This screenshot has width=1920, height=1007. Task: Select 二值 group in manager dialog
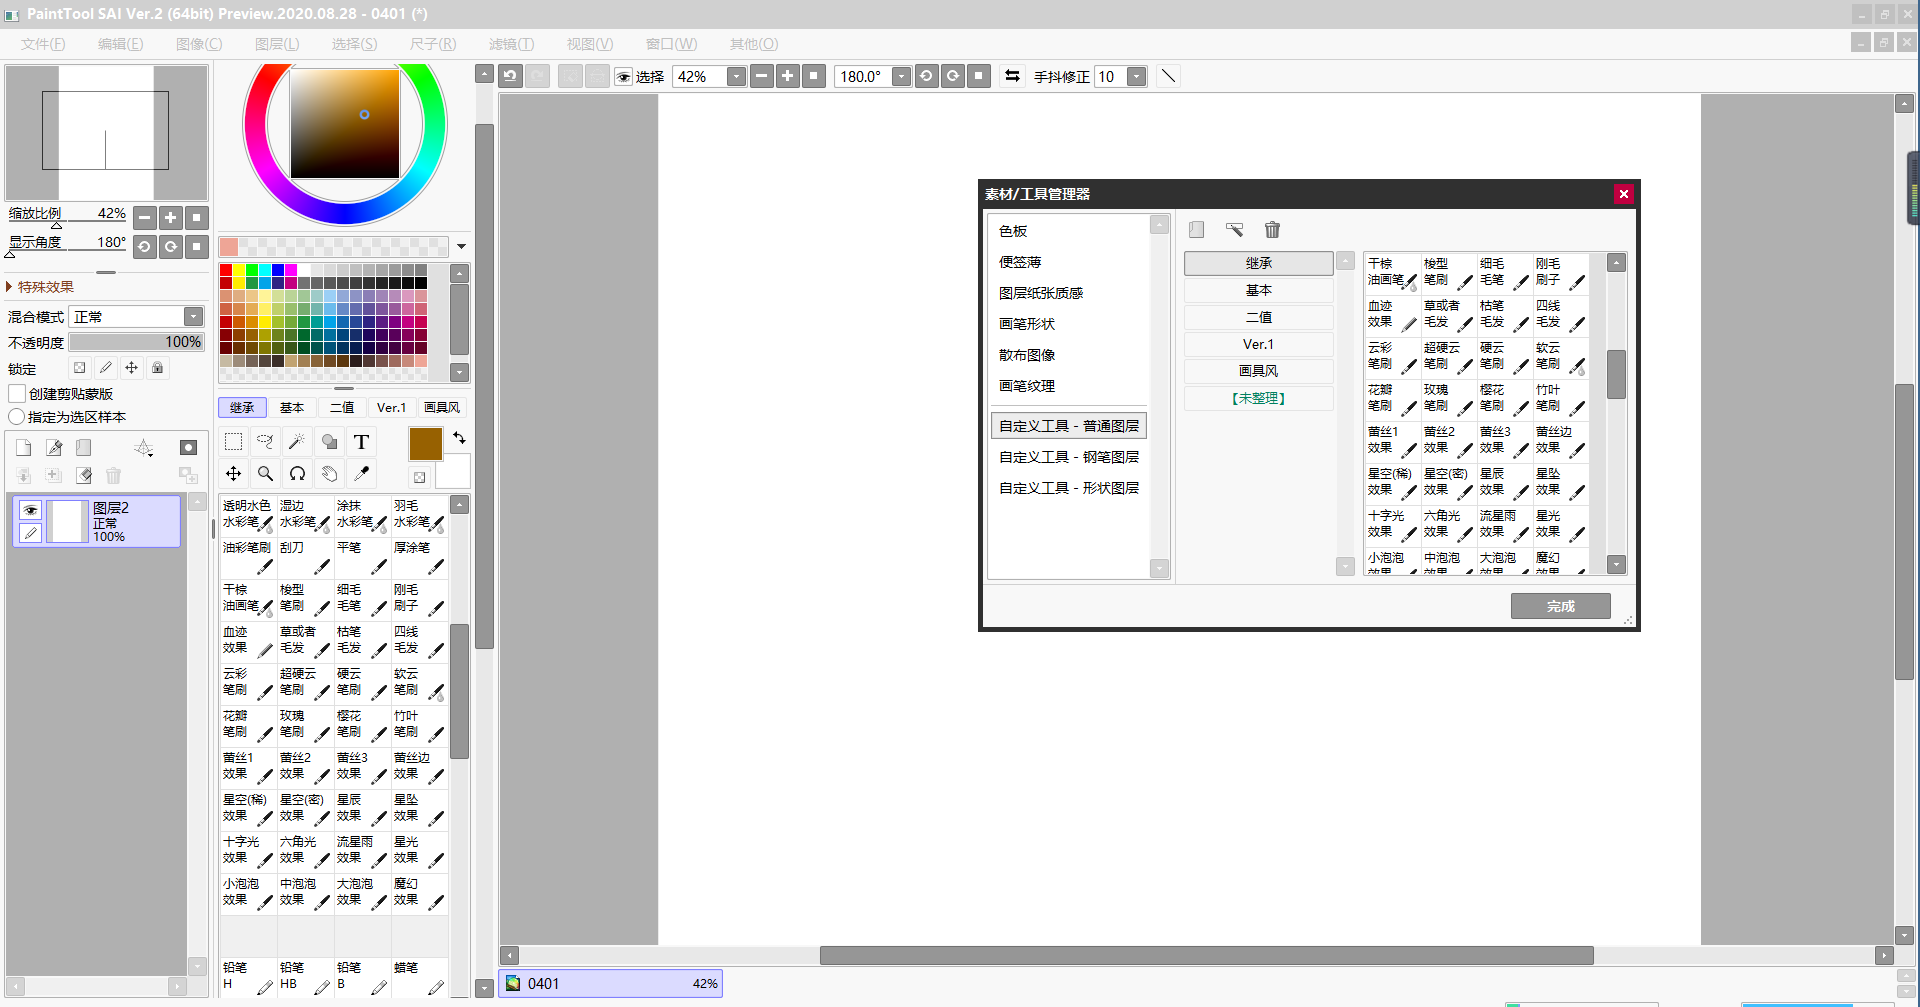pos(1258,317)
